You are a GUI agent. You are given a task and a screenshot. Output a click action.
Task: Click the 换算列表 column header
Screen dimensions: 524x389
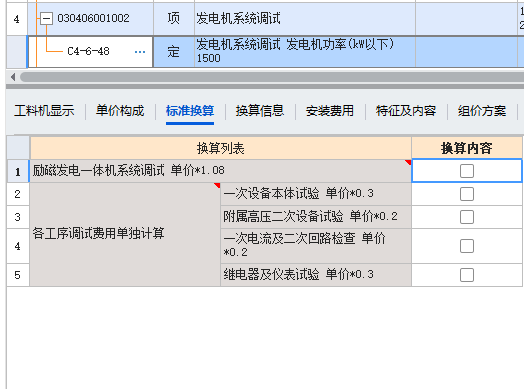click(221, 148)
